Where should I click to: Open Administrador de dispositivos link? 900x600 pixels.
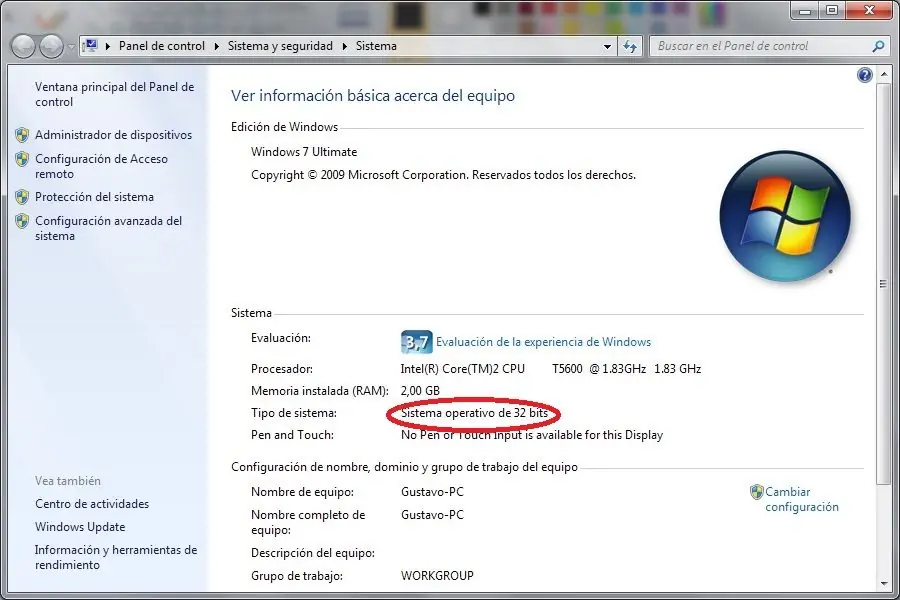113,135
